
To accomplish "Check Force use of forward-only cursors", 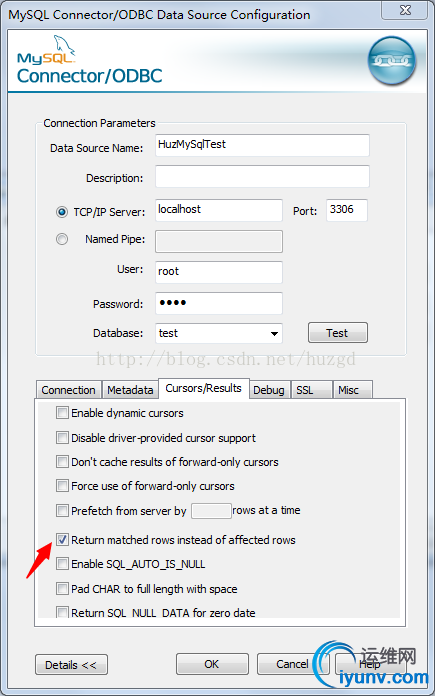I will 62,486.
